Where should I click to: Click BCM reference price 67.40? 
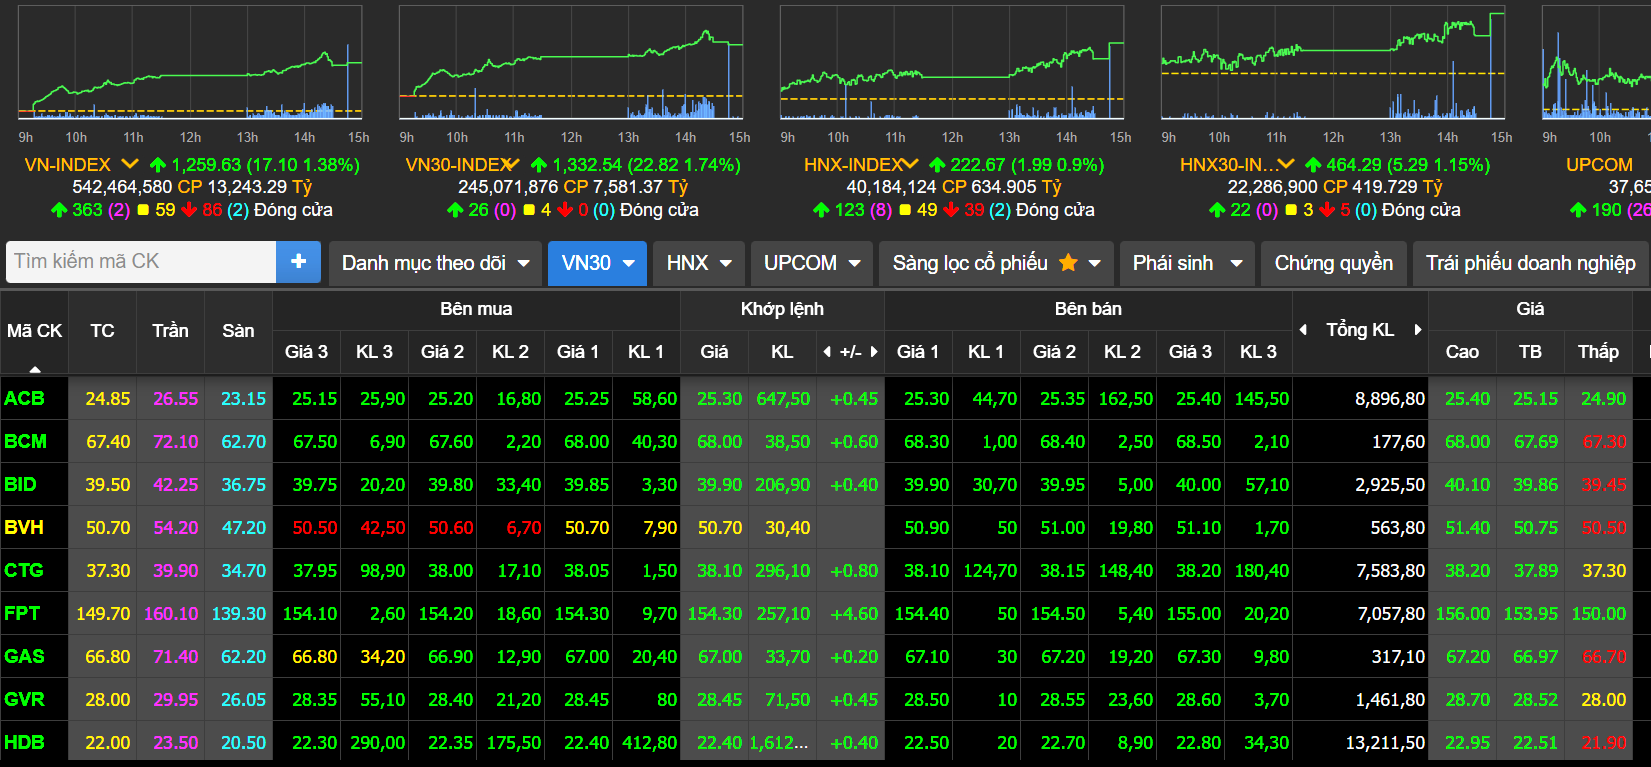click(x=108, y=441)
